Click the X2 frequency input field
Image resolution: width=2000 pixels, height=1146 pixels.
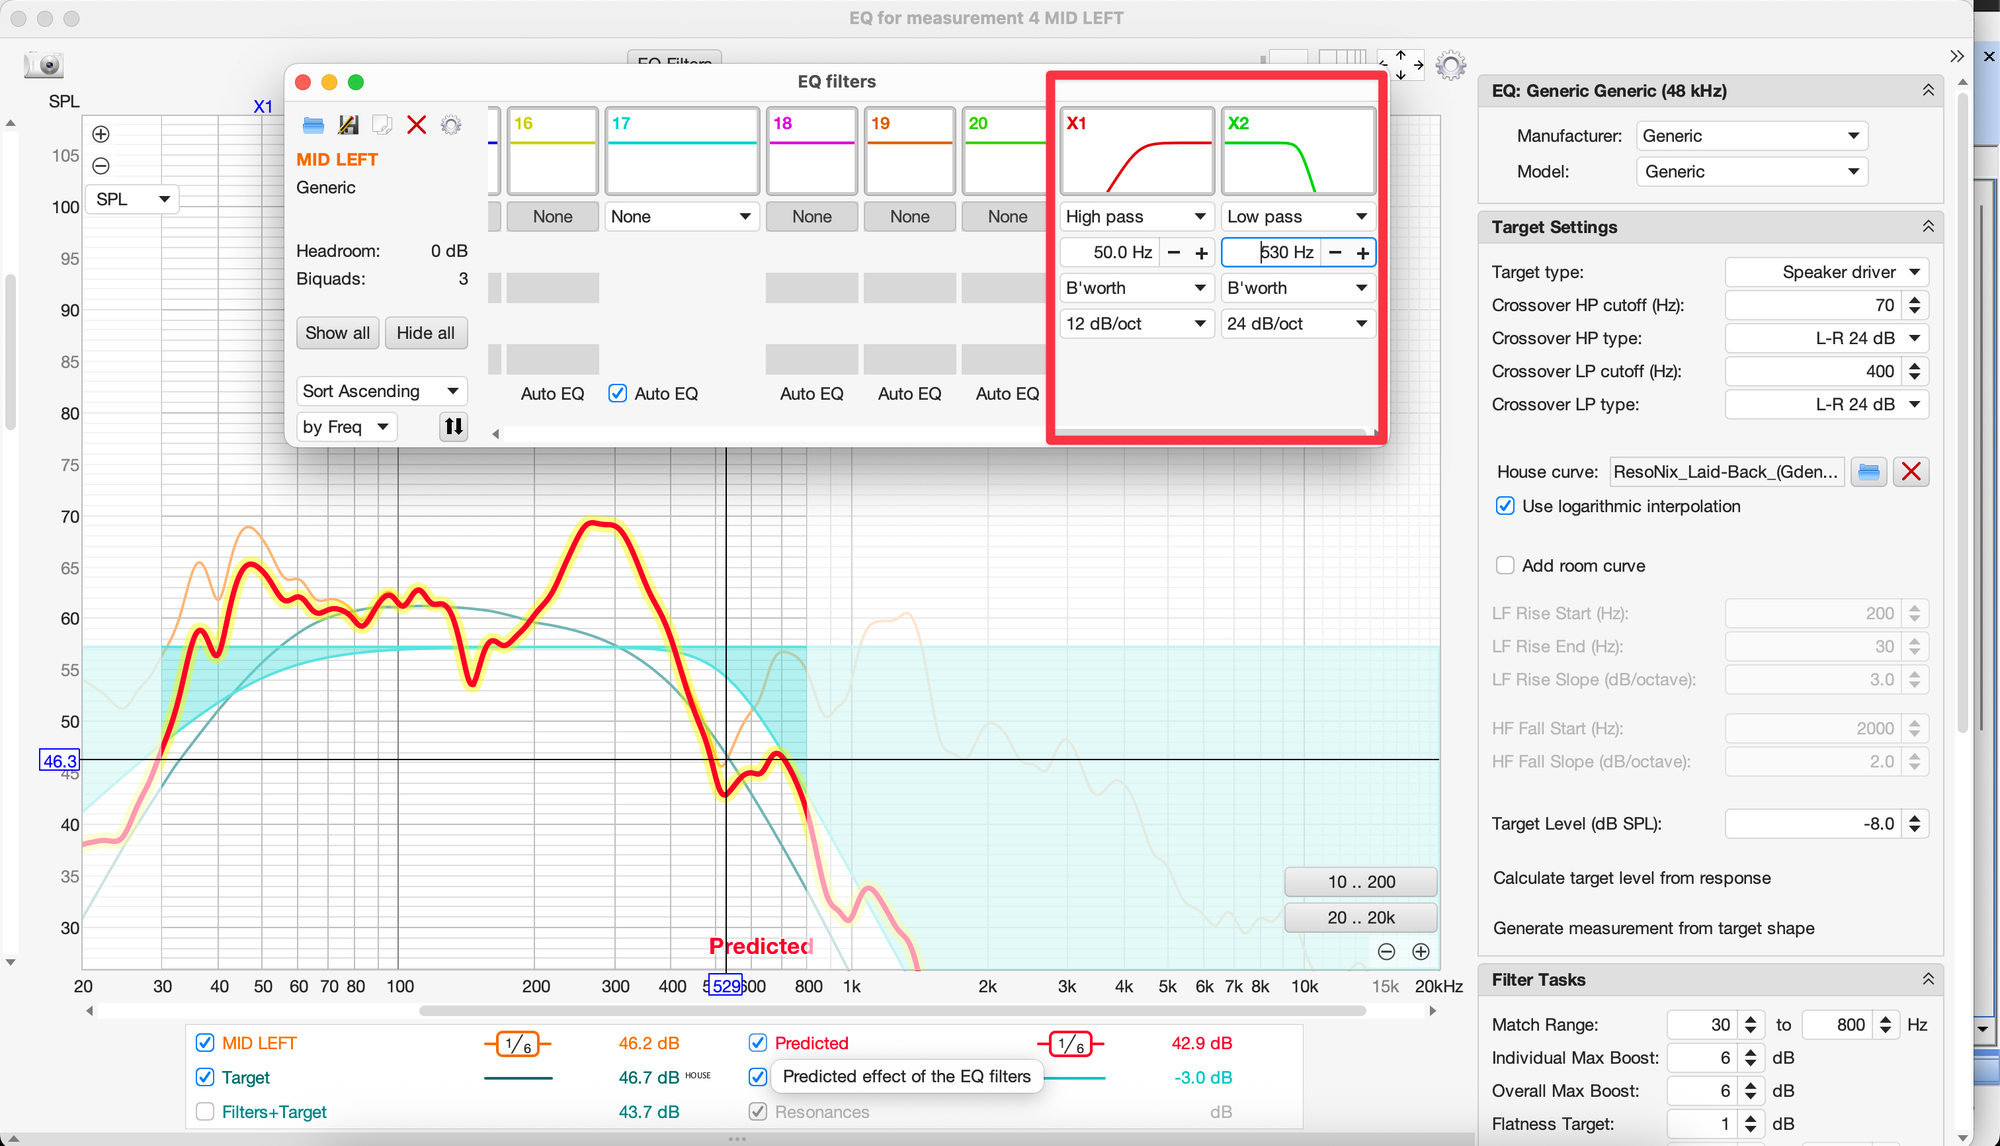pyautogui.click(x=1272, y=253)
